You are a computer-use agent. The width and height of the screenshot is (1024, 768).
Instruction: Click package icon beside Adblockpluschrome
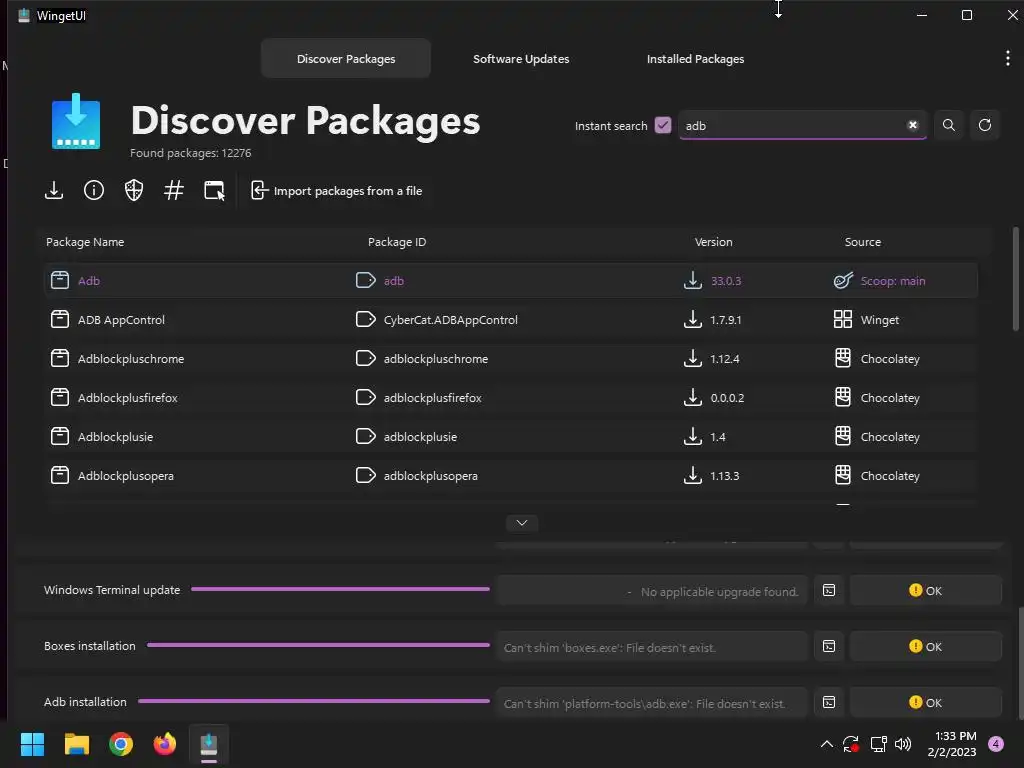(60, 359)
